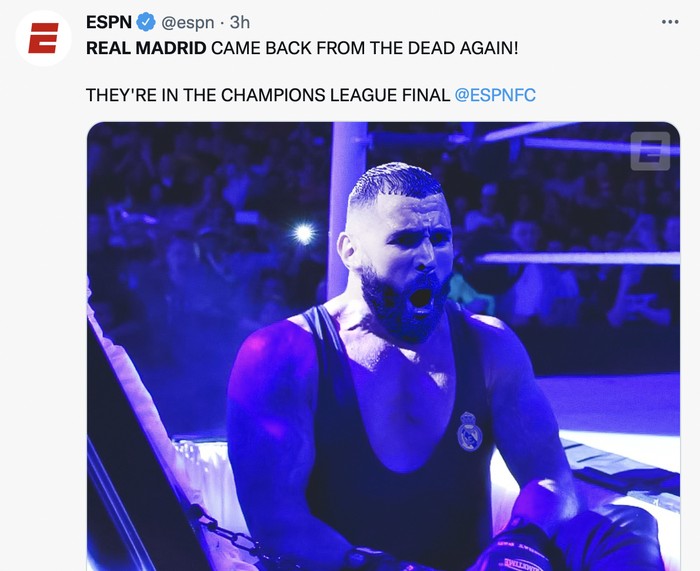Open the @espn handle link
This screenshot has height=571, width=700.
click(187, 23)
